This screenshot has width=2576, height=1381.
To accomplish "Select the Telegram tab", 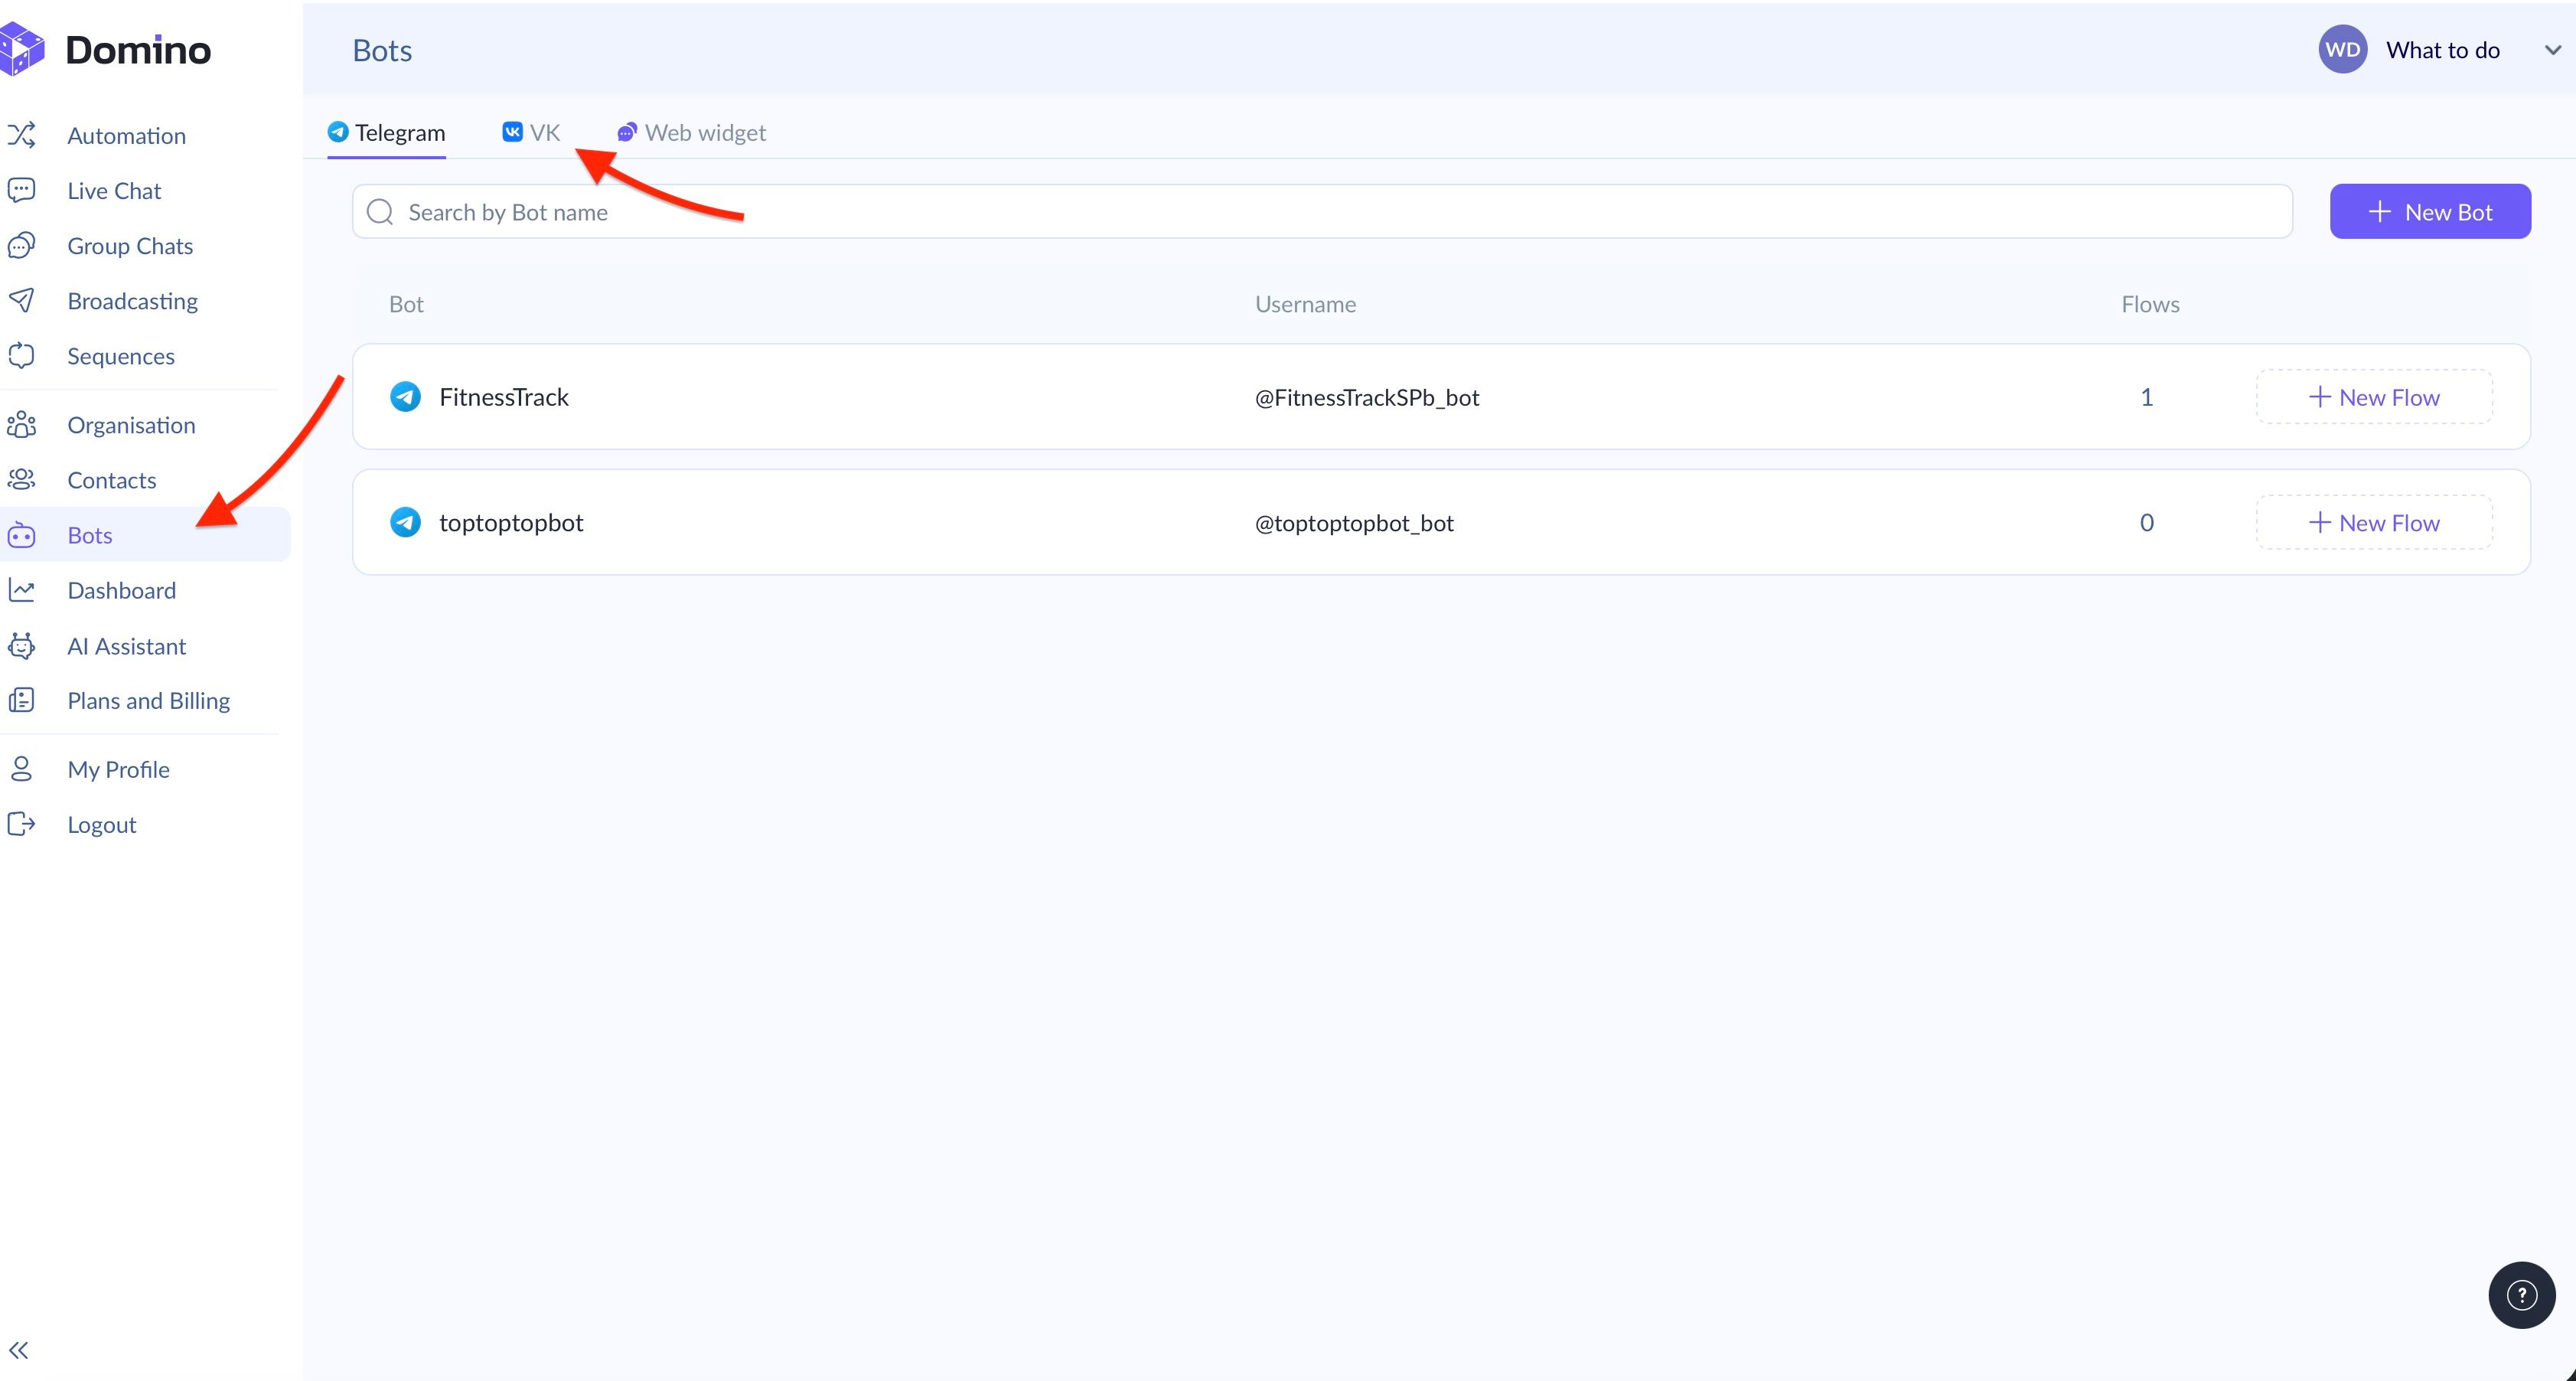I will point(387,131).
